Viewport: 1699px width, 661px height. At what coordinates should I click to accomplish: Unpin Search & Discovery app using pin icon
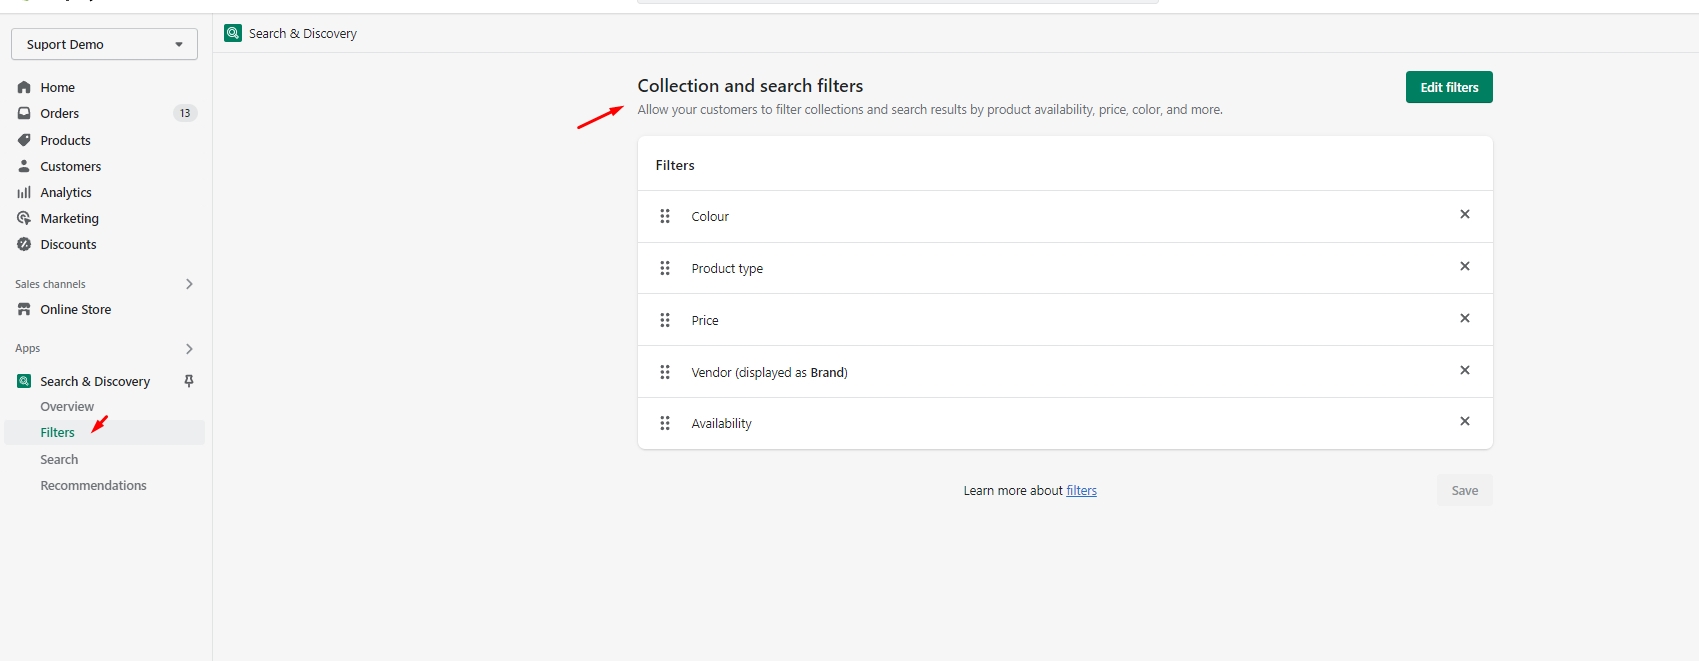189,381
